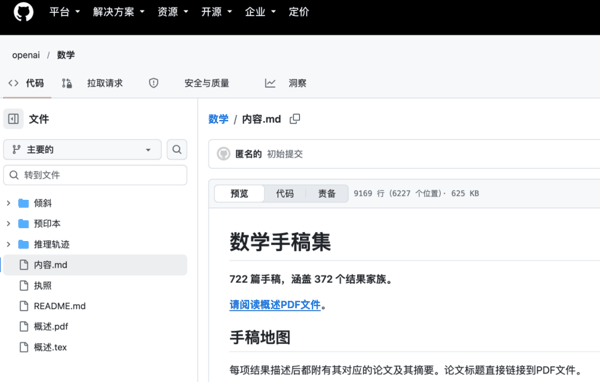Screen dimensions: 600x382
Task: Expand the 推理轨迹 folder chevron
Action: pos(8,244)
